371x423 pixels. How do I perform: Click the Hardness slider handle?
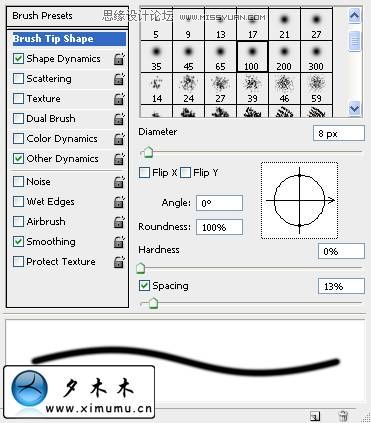click(141, 268)
